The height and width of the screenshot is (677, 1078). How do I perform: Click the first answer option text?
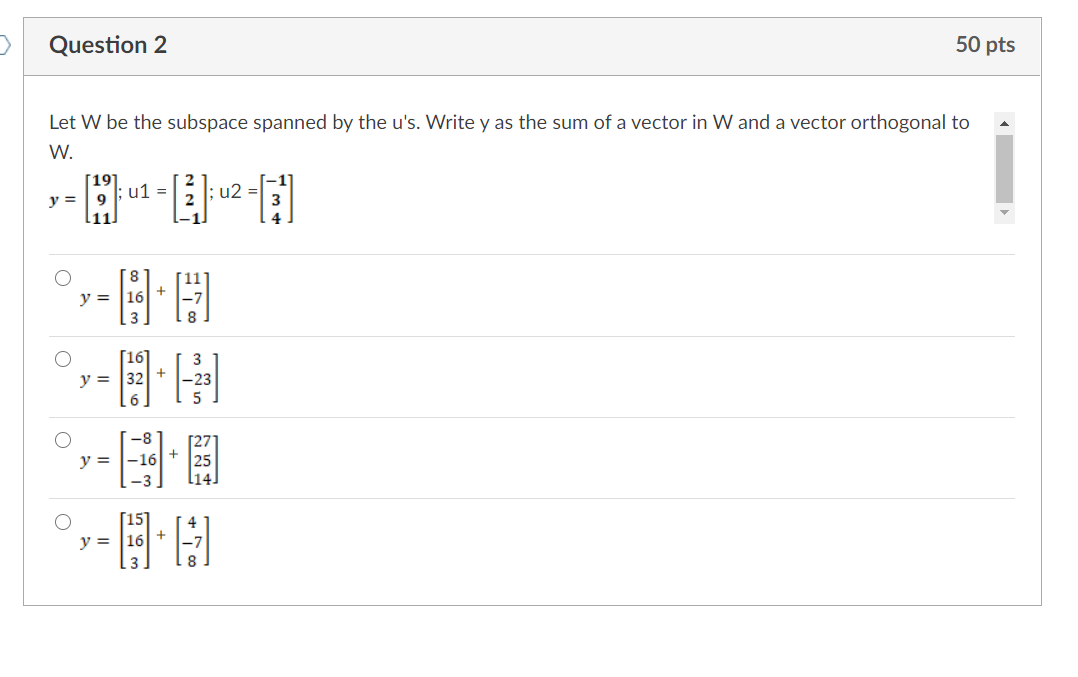(x=145, y=297)
